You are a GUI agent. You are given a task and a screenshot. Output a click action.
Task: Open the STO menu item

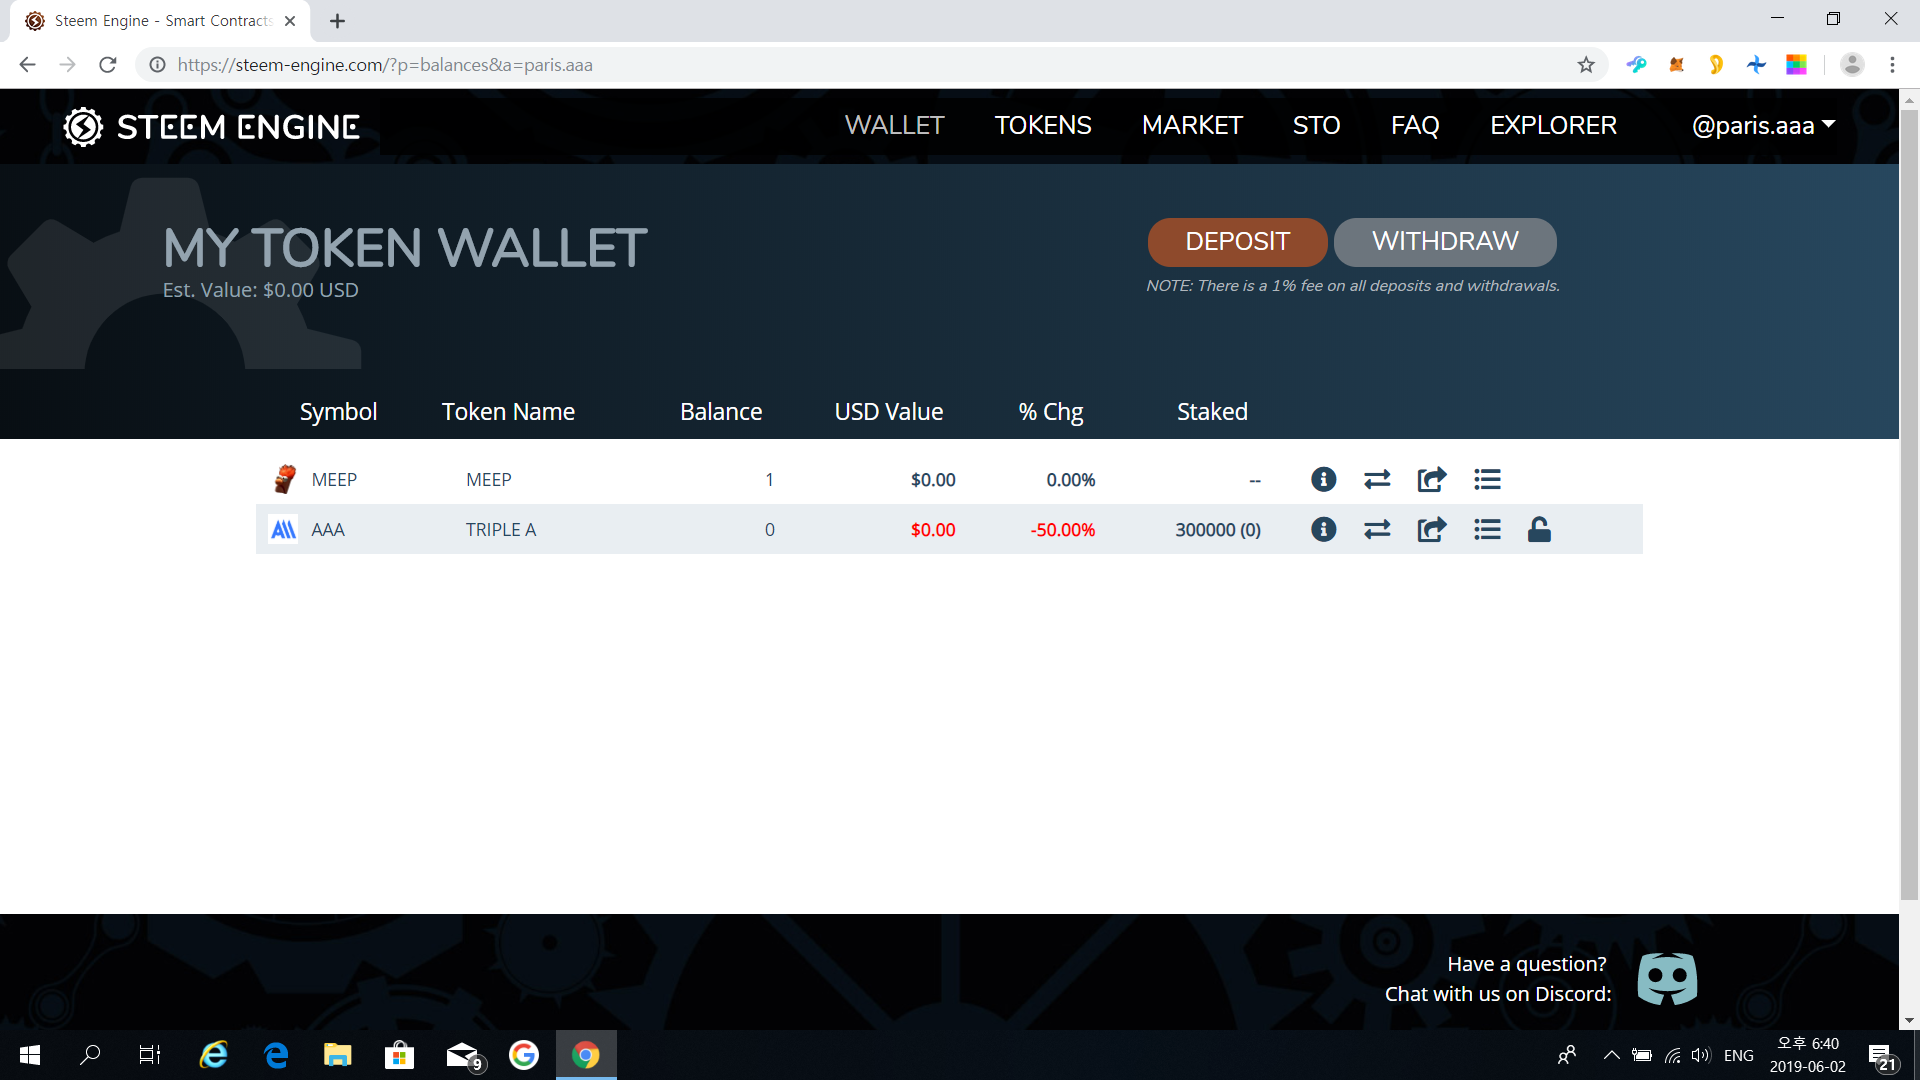pos(1316,126)
